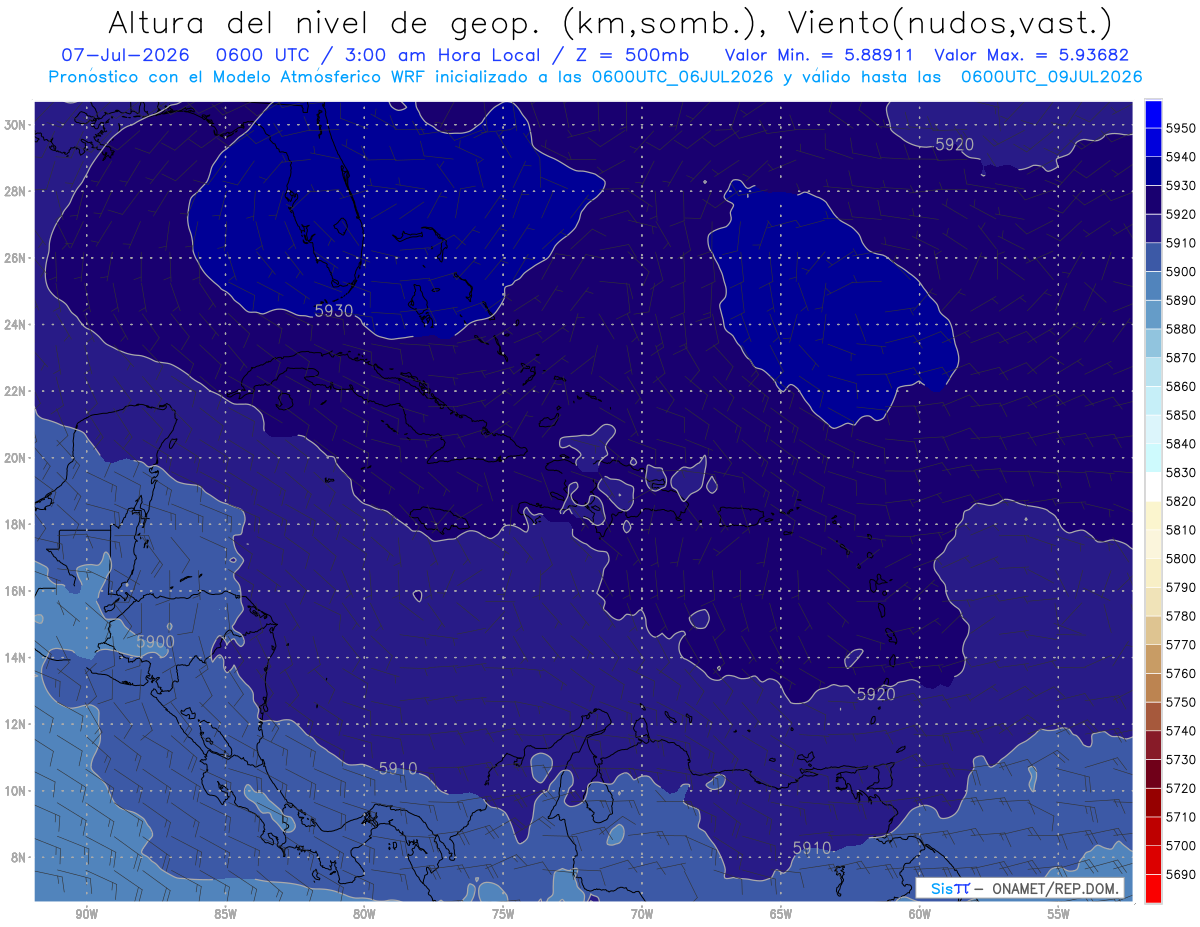Image resolution: width=1200 pixels, height=927 pixels.
Task: Click the 55W longitude label
Action: click(1059, 914)
